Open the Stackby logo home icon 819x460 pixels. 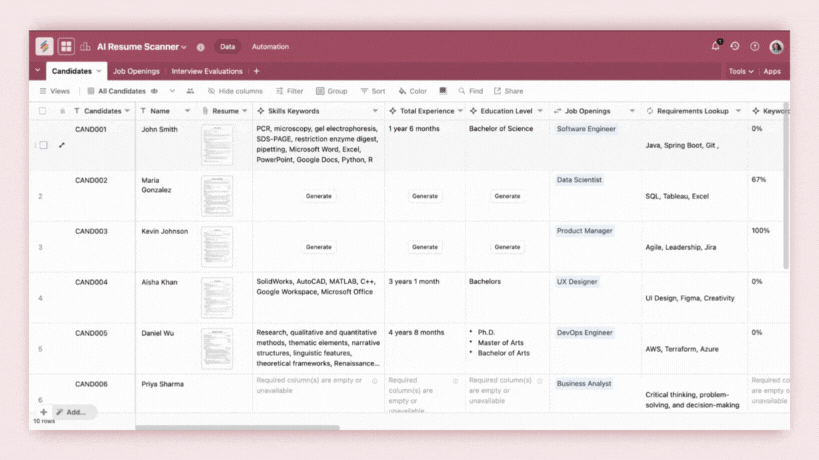point(44,46)
